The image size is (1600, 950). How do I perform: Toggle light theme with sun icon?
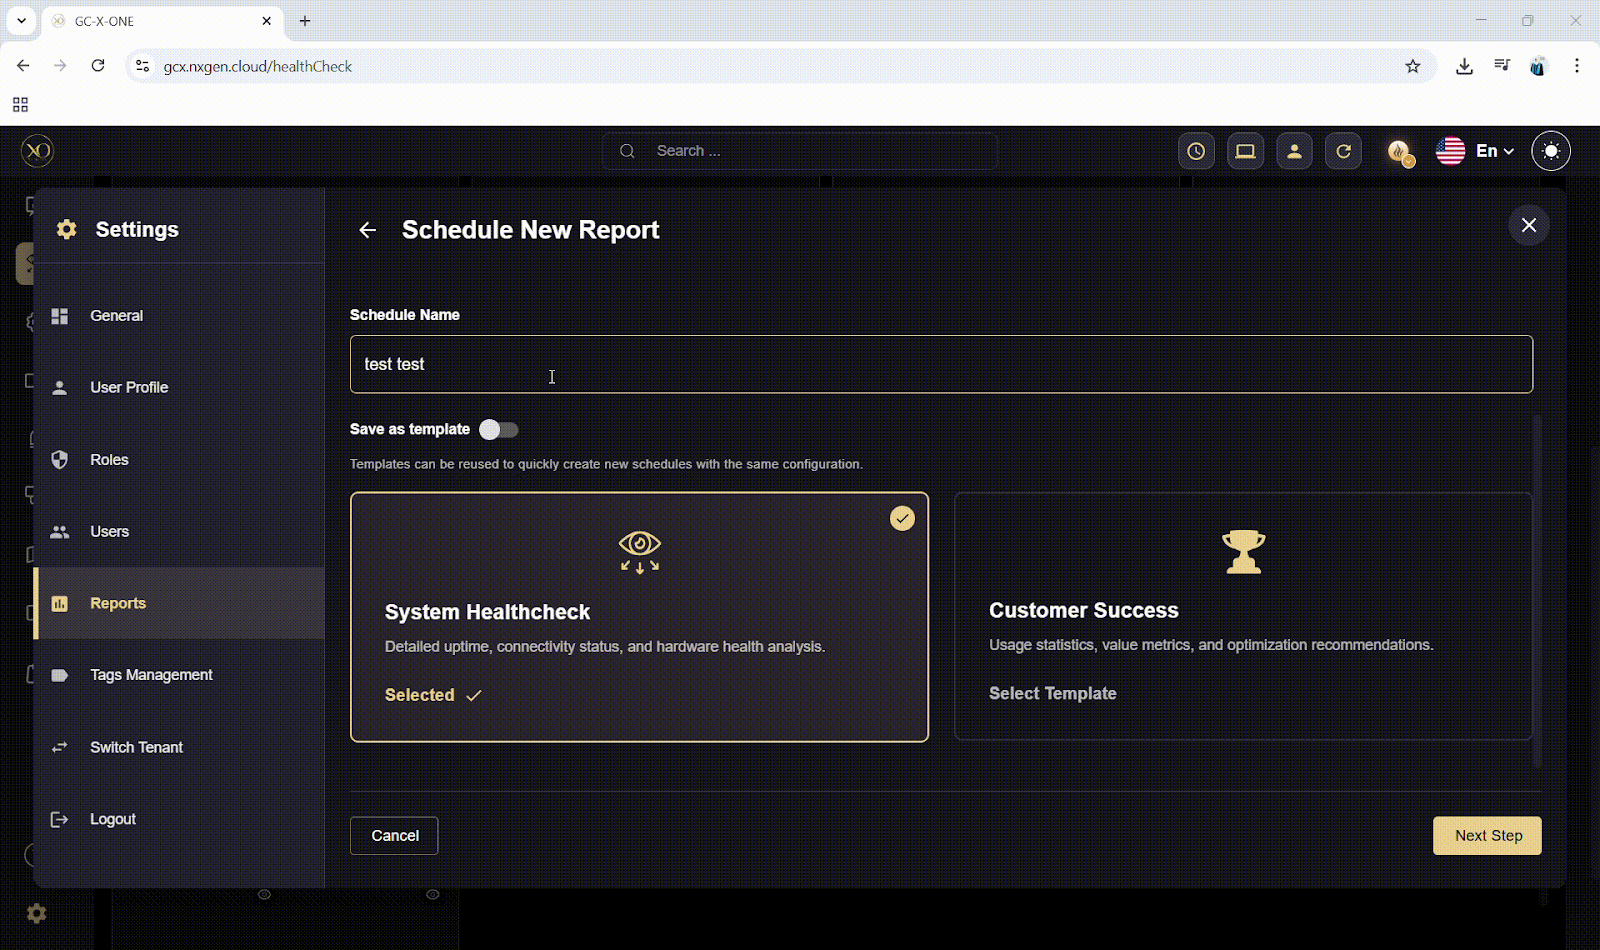click(x=1551, y=151)
